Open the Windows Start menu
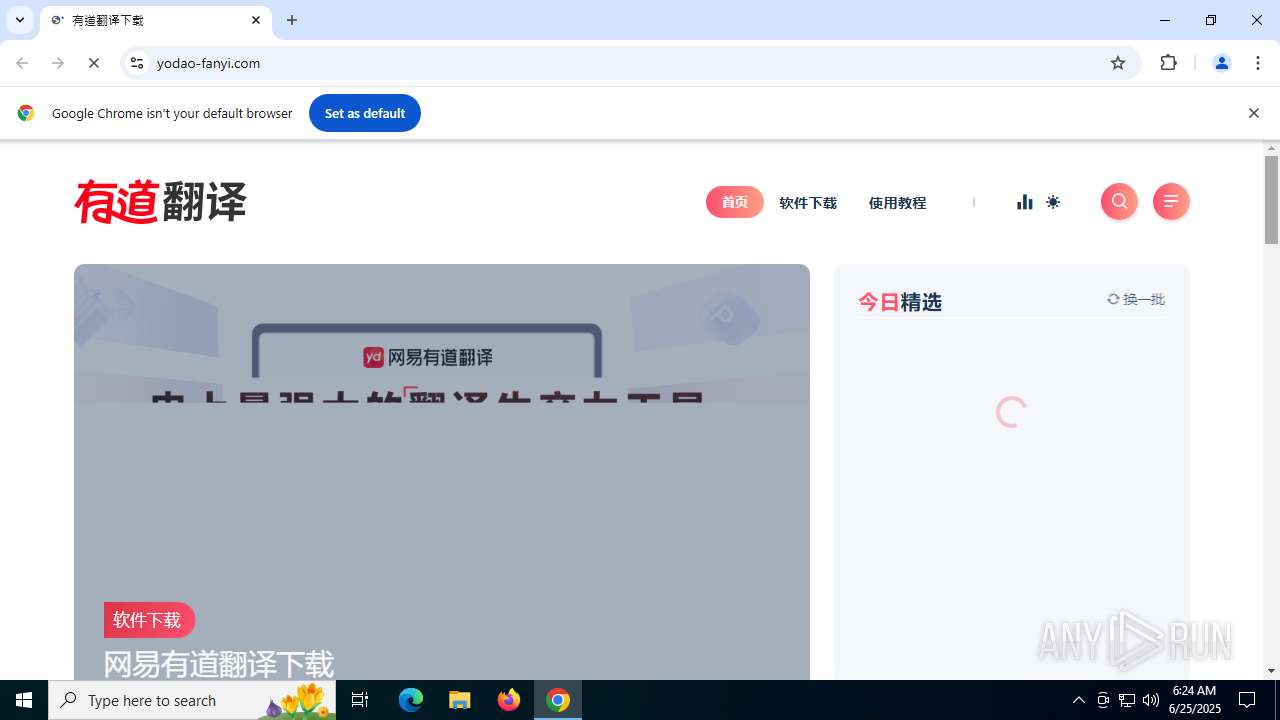Image resolution: width=1280 pixels, height=720 pixels. tap(24, 700)
